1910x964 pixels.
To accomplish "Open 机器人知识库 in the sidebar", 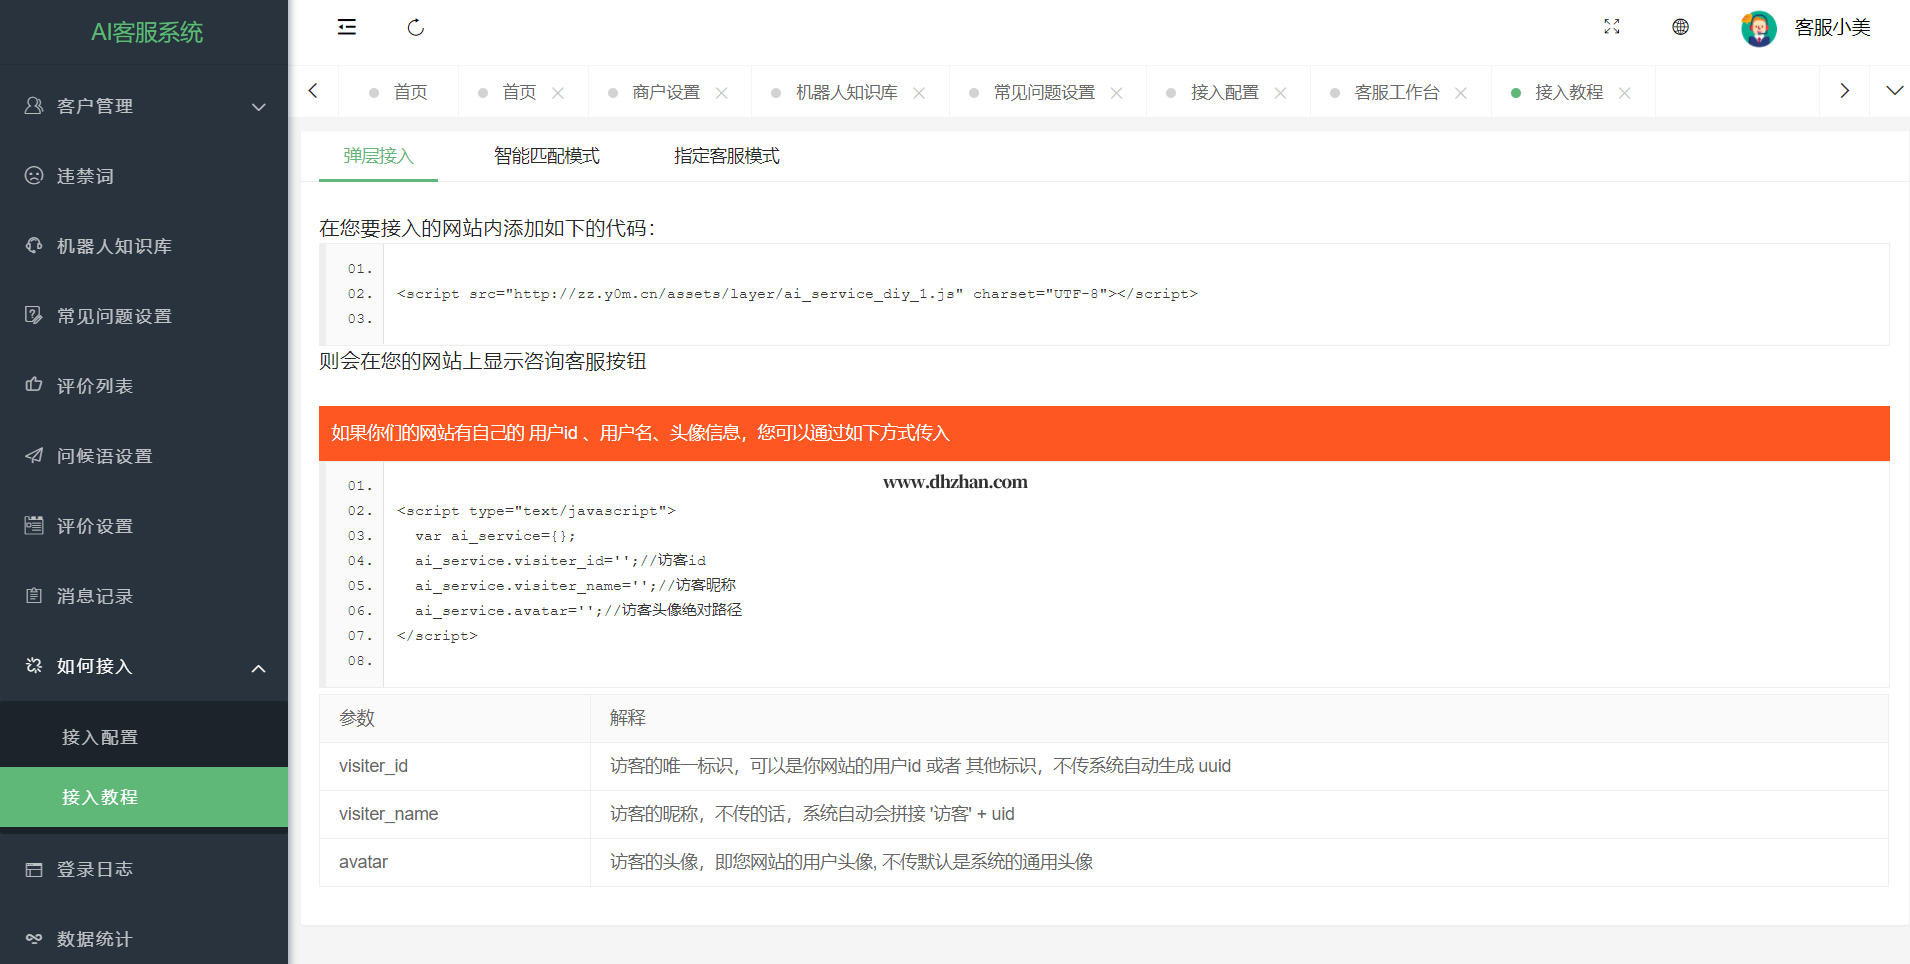I will (114, 246).
